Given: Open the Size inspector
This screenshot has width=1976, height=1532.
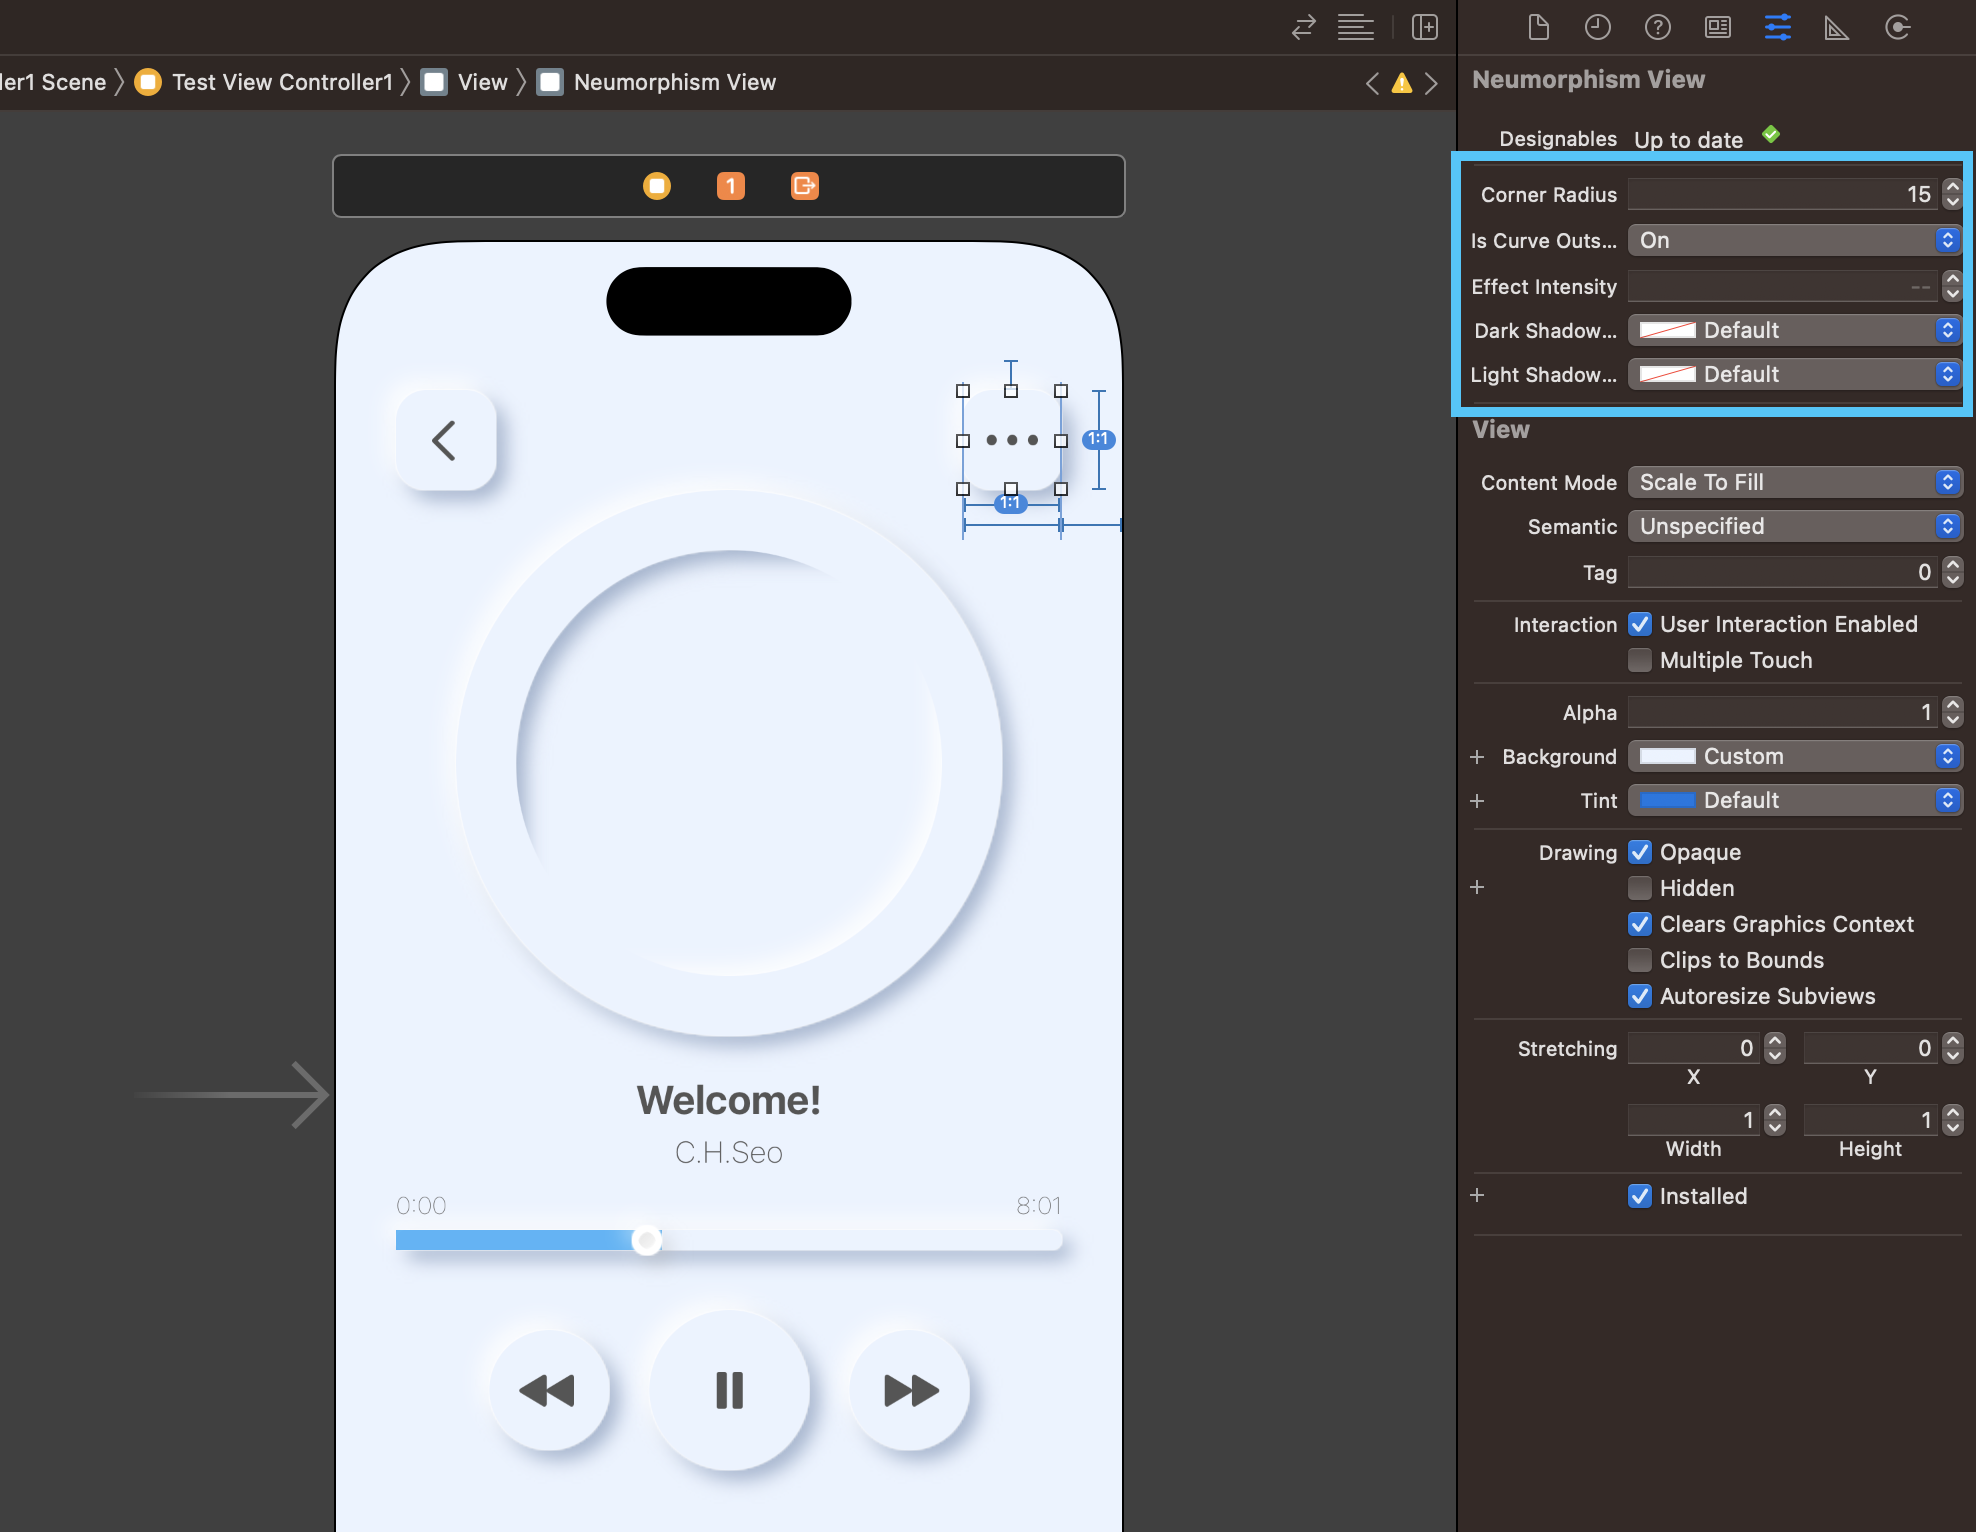Looking at the screenshot, I should point(1837,27).
